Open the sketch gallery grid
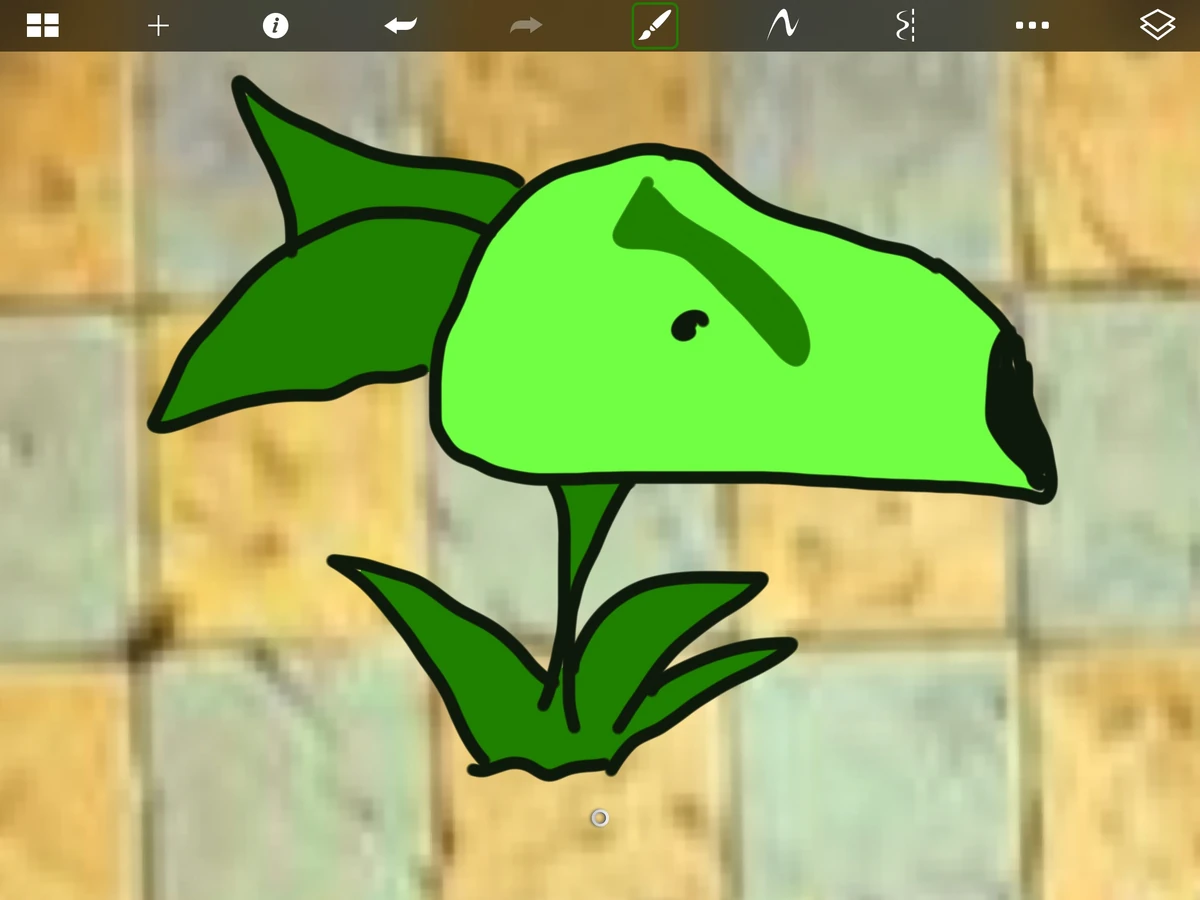This screenshot has width=1200, height=900. 42,25
